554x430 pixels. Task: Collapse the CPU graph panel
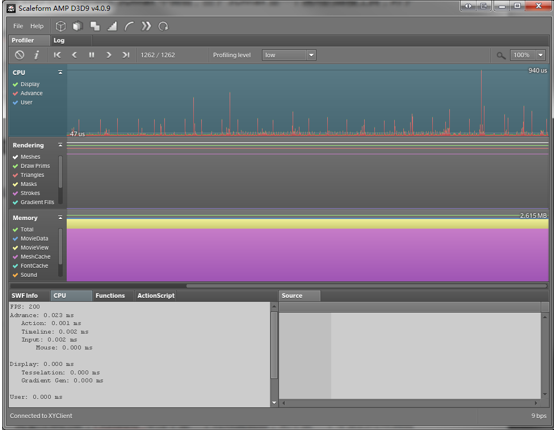[60, 72]
